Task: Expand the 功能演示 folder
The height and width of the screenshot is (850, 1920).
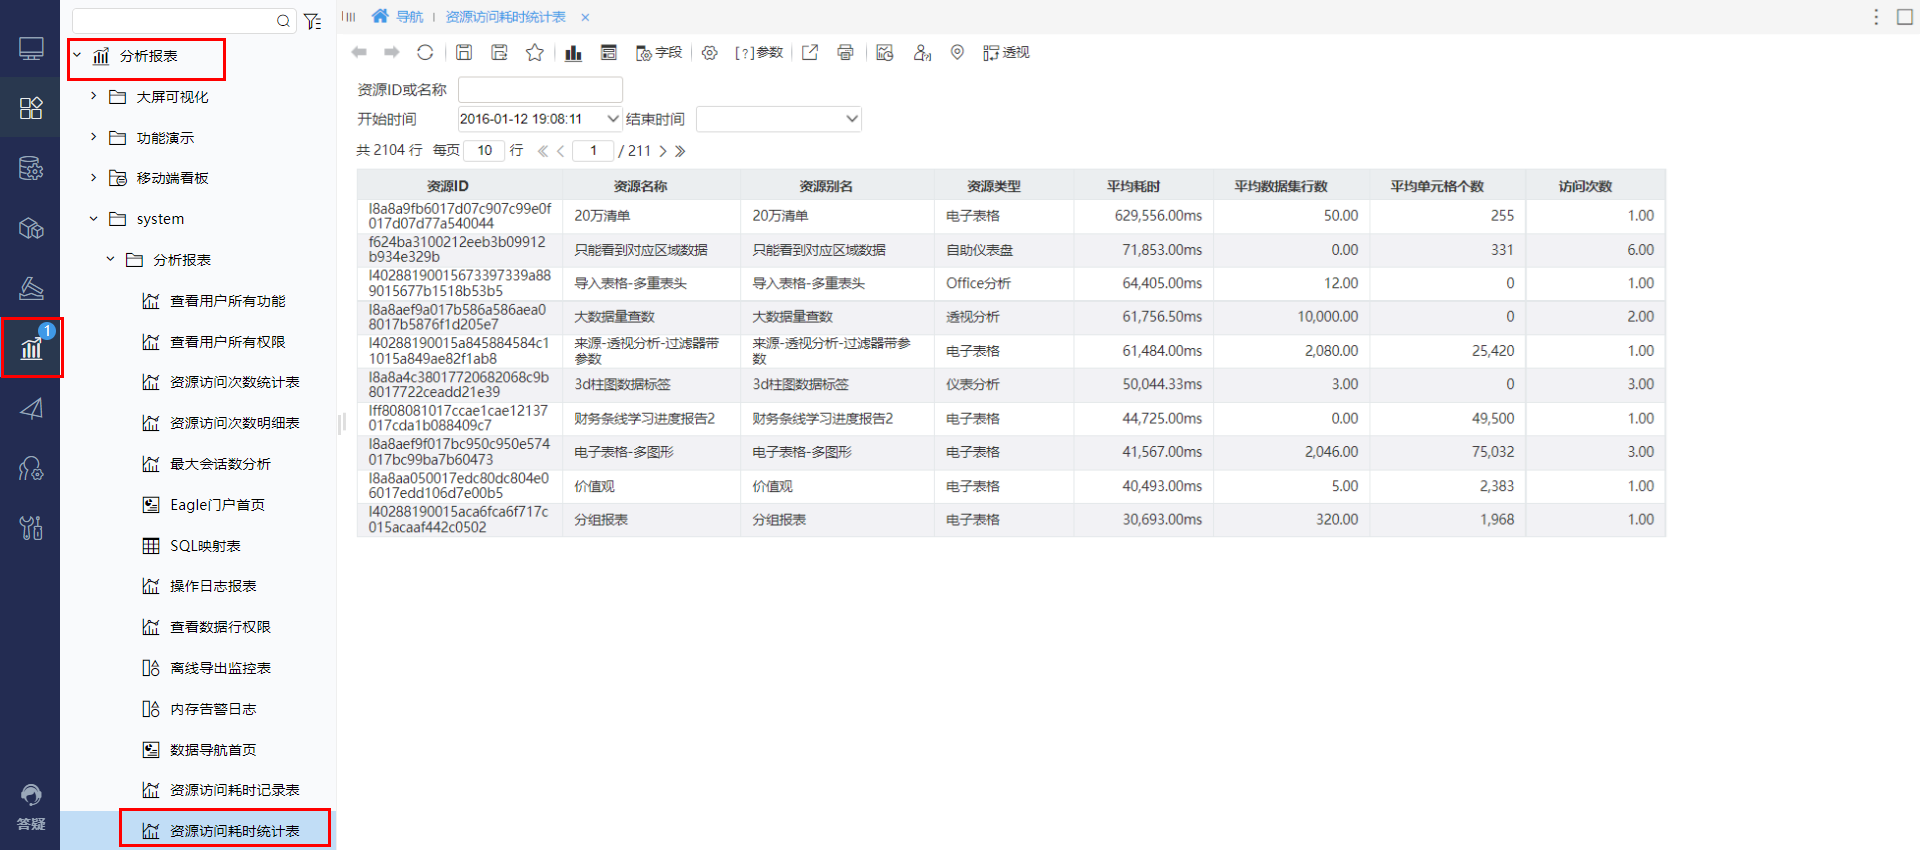Action: point(93,137)
